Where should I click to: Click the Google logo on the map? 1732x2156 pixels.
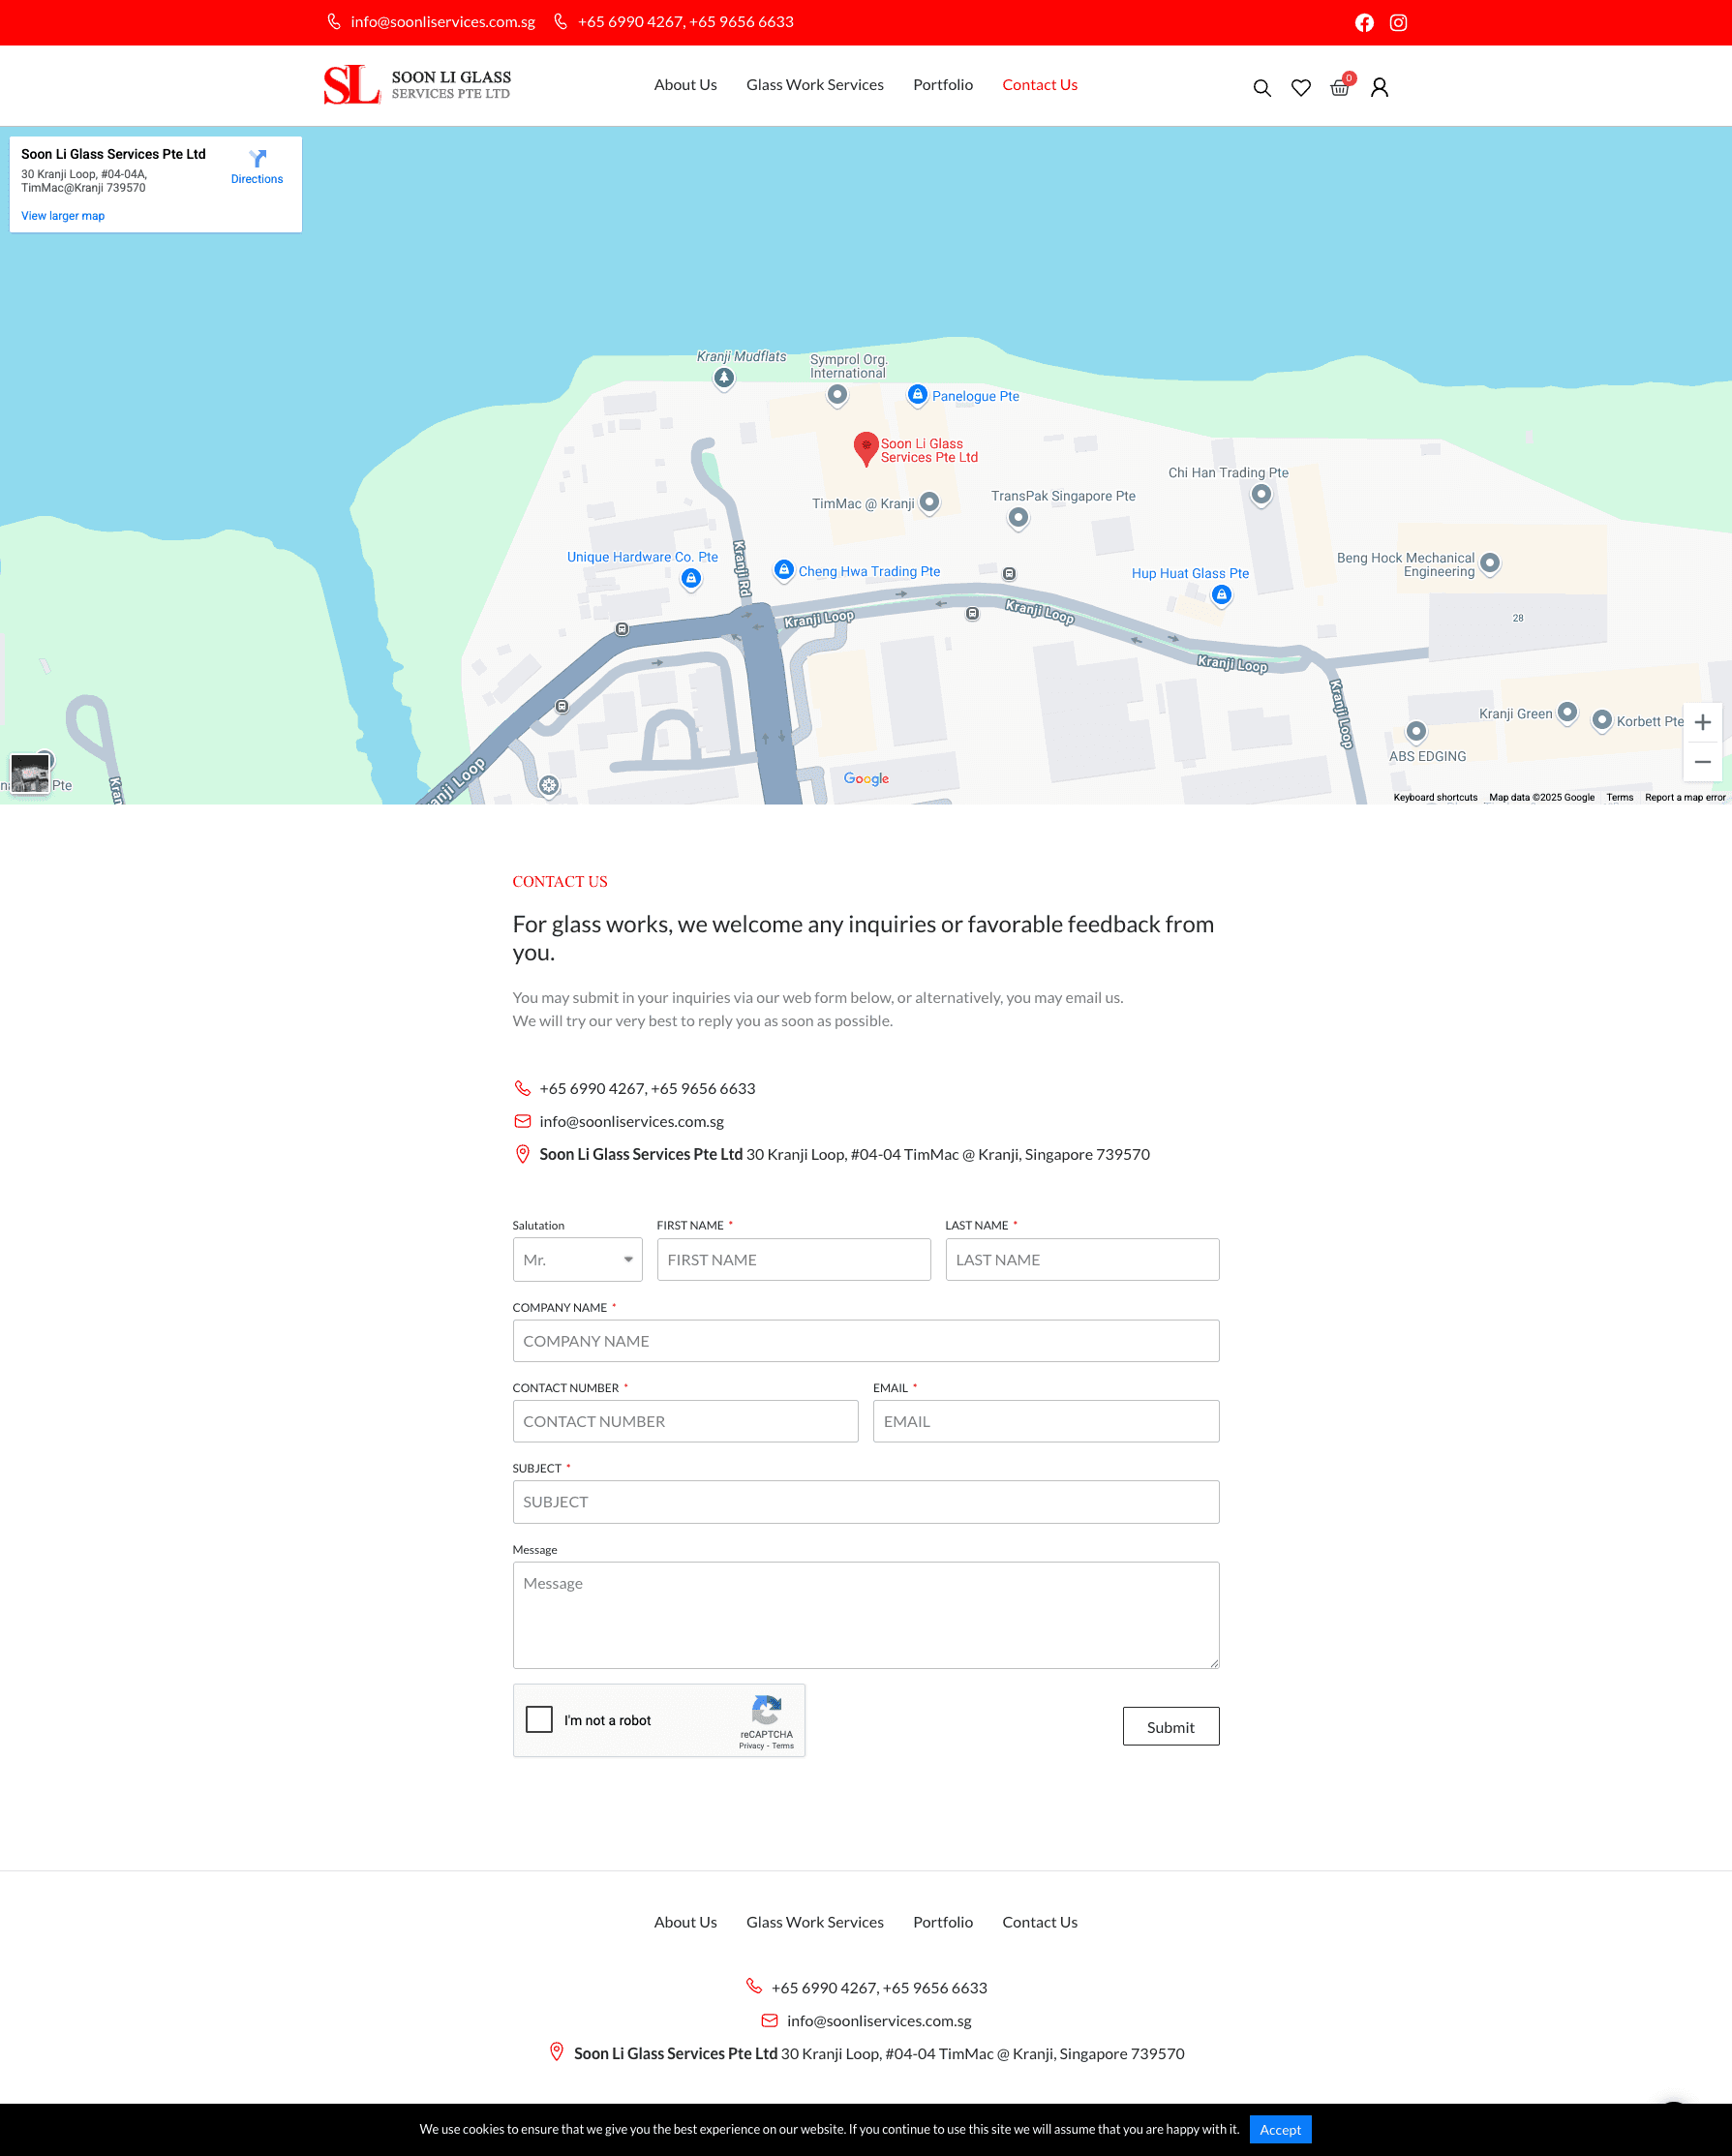[x=866, y=778]
